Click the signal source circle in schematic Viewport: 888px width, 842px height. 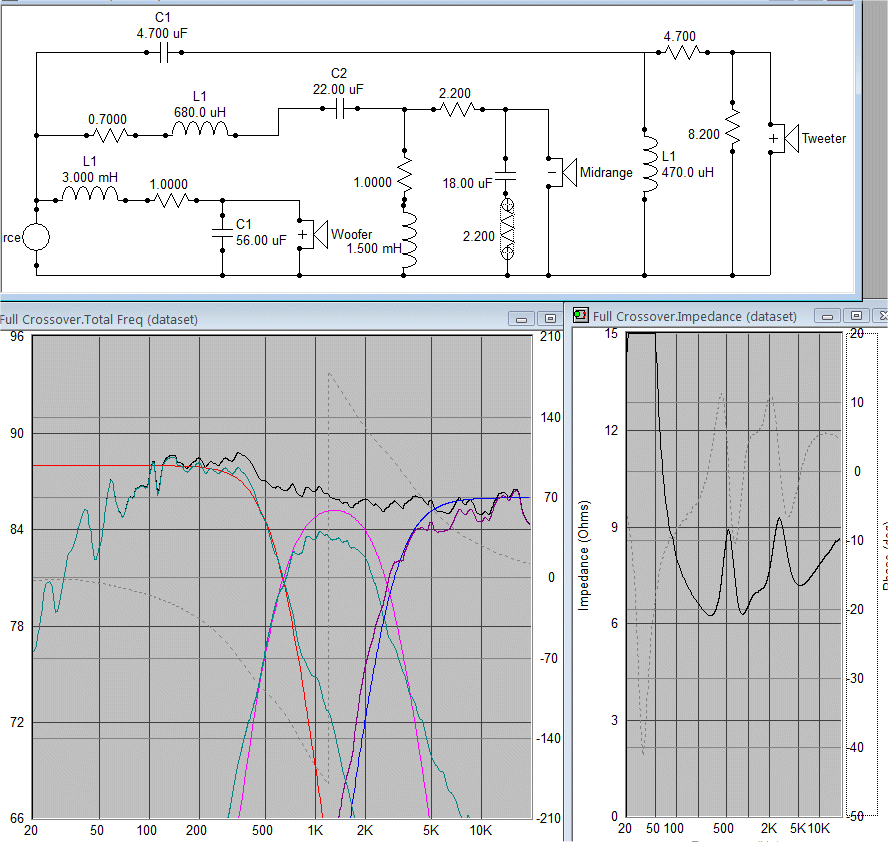click(x=36, y=237)
